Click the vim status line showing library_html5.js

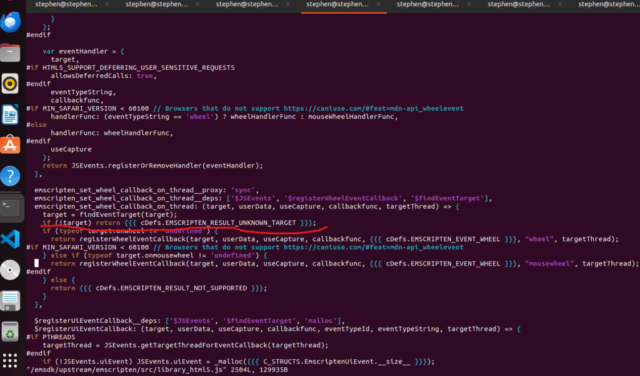(x=157, y=370)
